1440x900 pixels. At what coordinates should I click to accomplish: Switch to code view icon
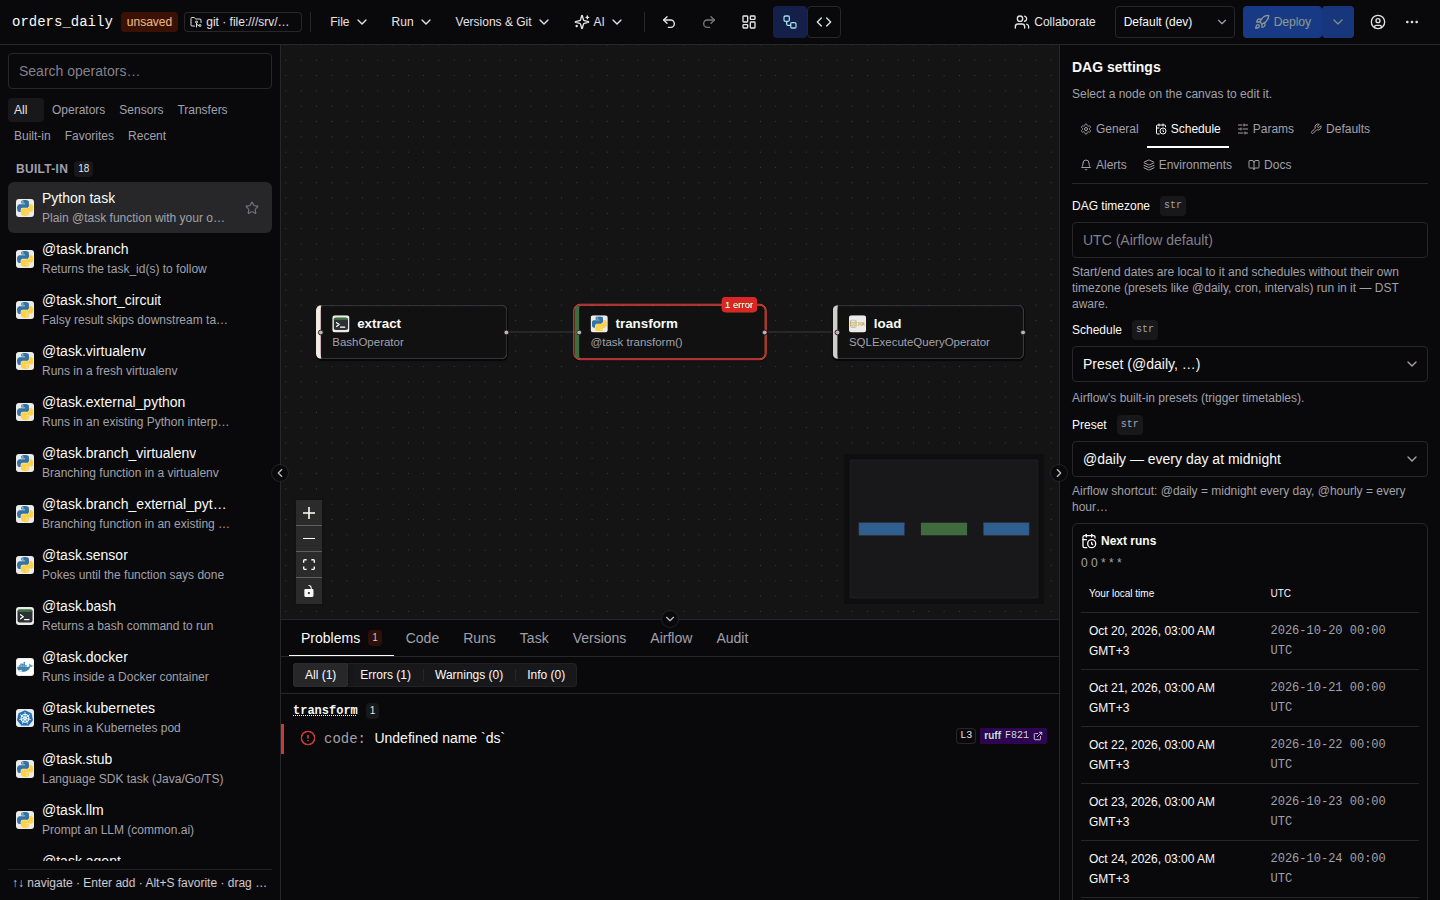click(824, 22)
